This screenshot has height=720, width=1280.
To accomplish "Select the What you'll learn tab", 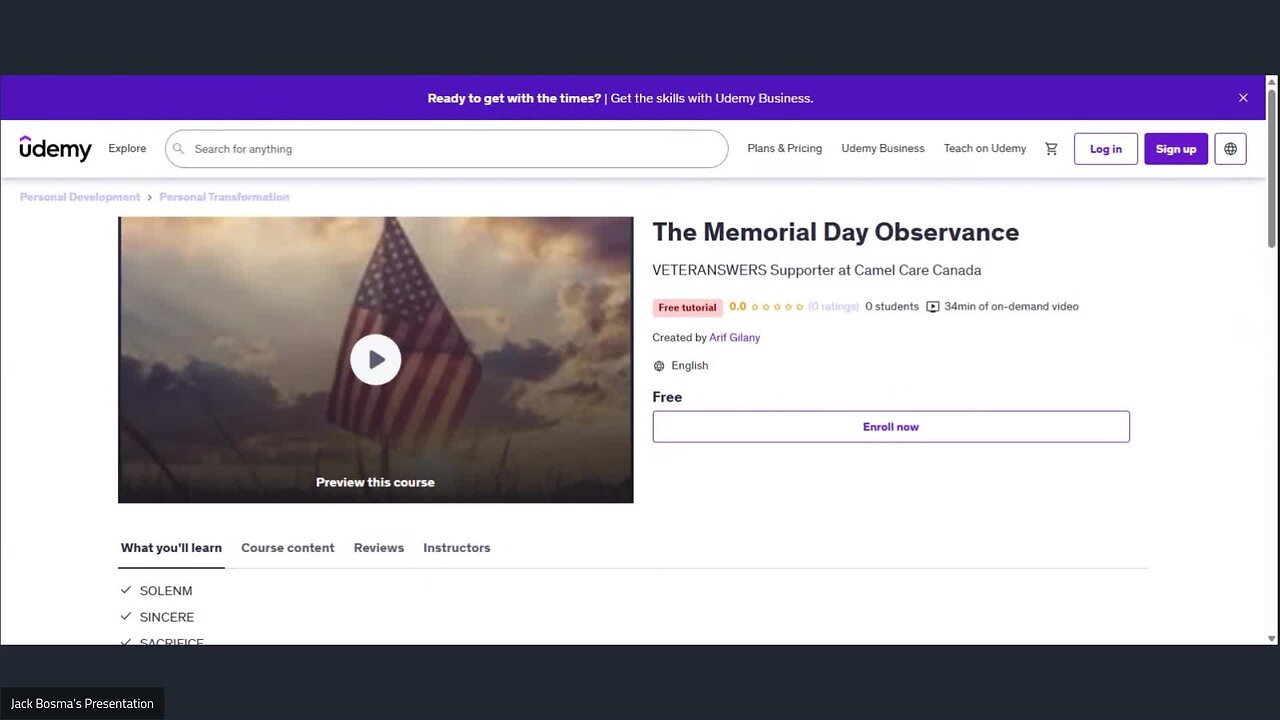I will coord(171,548).
